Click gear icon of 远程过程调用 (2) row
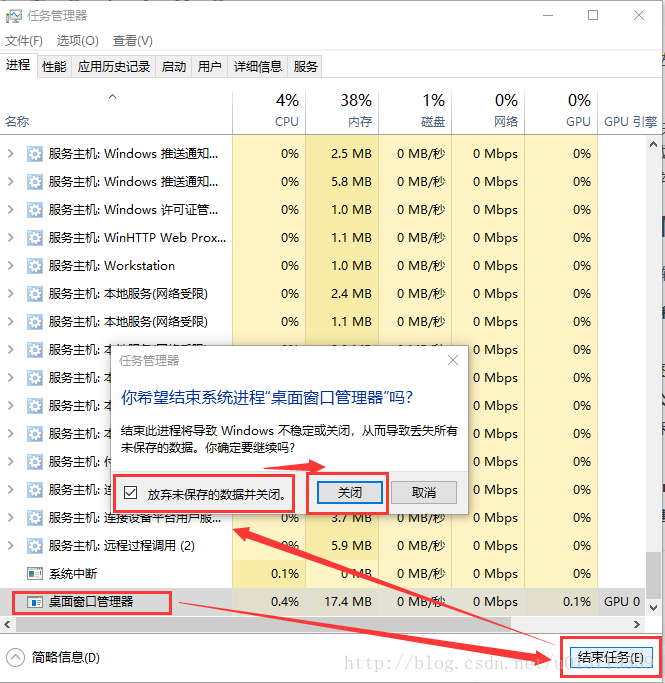This screenshot has height=683, width=665. coord(35,546)
